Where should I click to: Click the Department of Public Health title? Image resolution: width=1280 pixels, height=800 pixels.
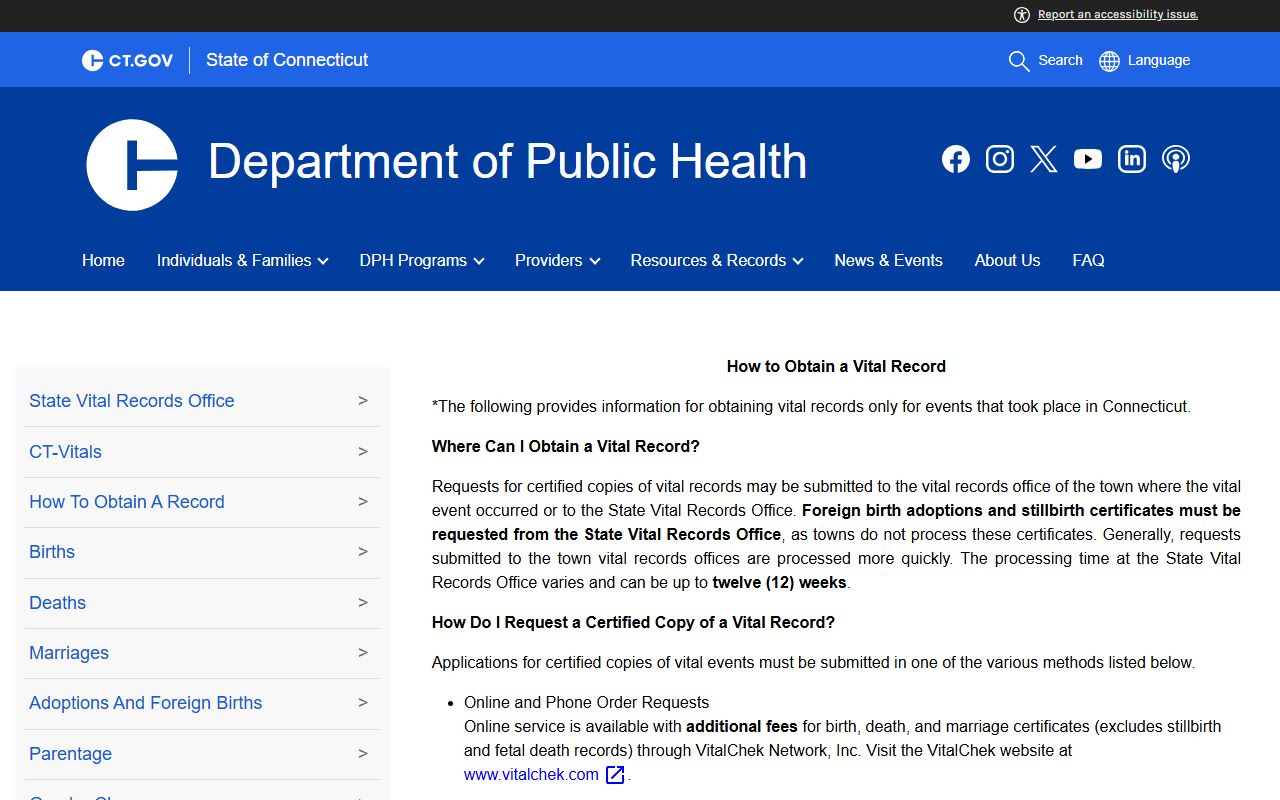tap(507, 161)
